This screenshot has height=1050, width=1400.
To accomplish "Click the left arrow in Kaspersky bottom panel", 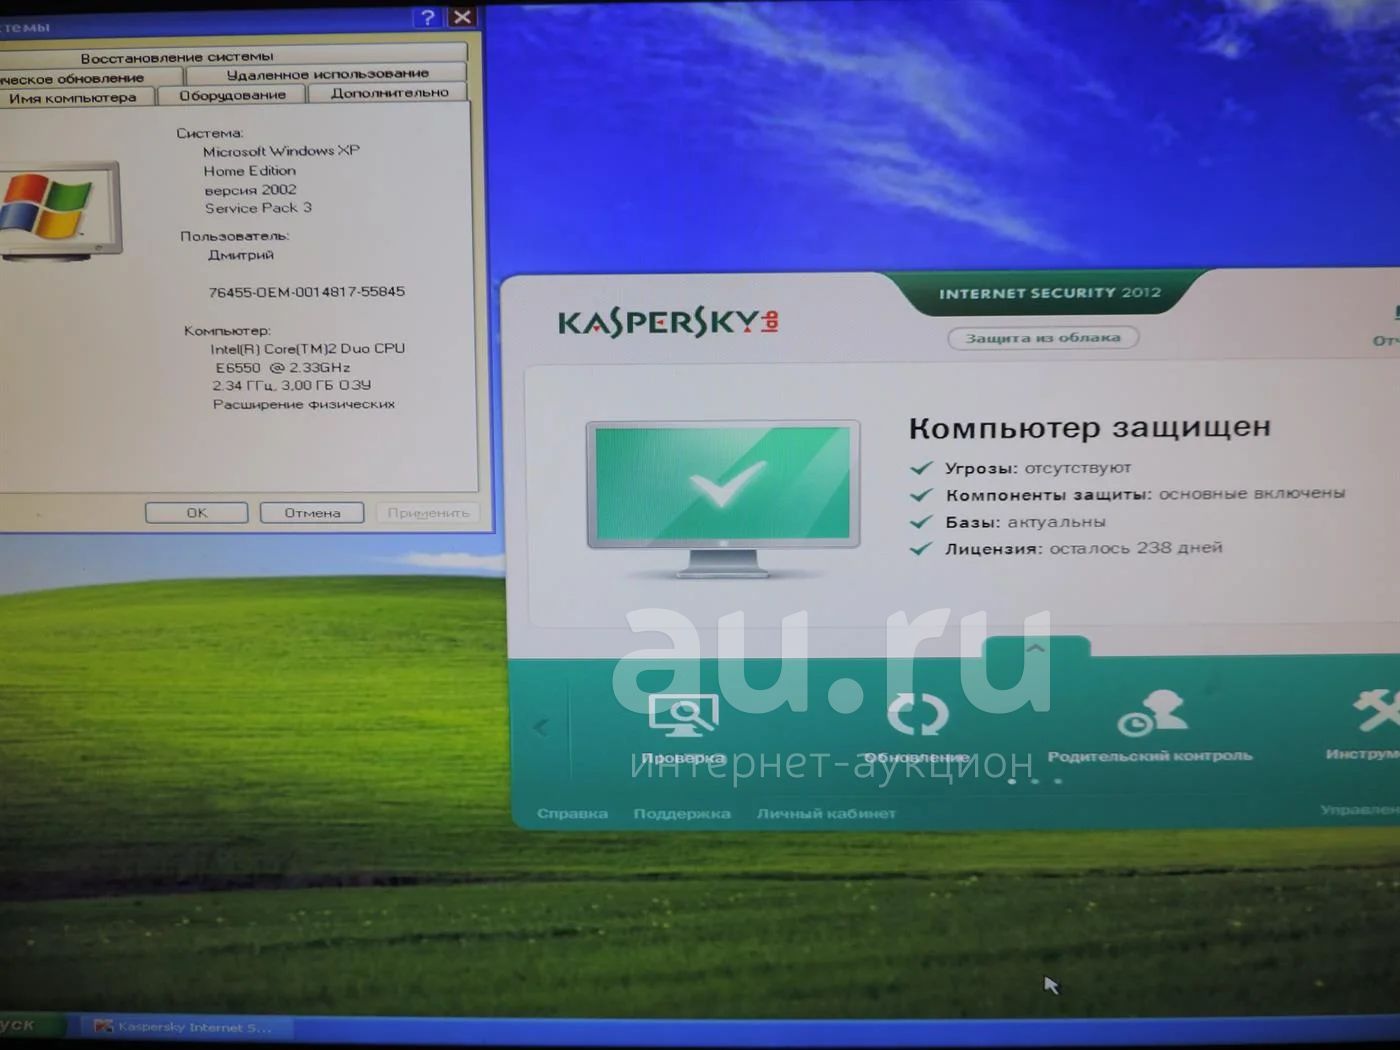I will click(541, 727).
